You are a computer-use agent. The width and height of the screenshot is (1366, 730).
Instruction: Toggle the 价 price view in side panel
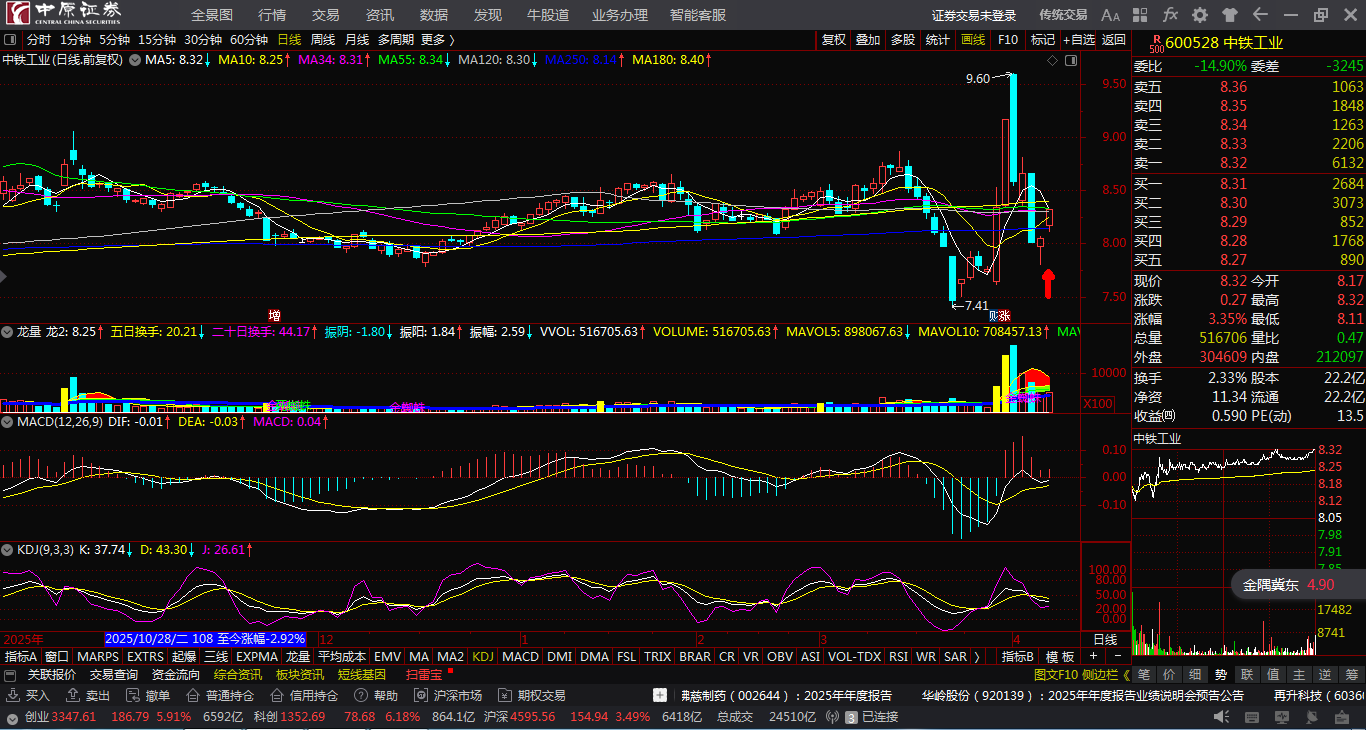pyautogui.click(x=1169, y=674)
